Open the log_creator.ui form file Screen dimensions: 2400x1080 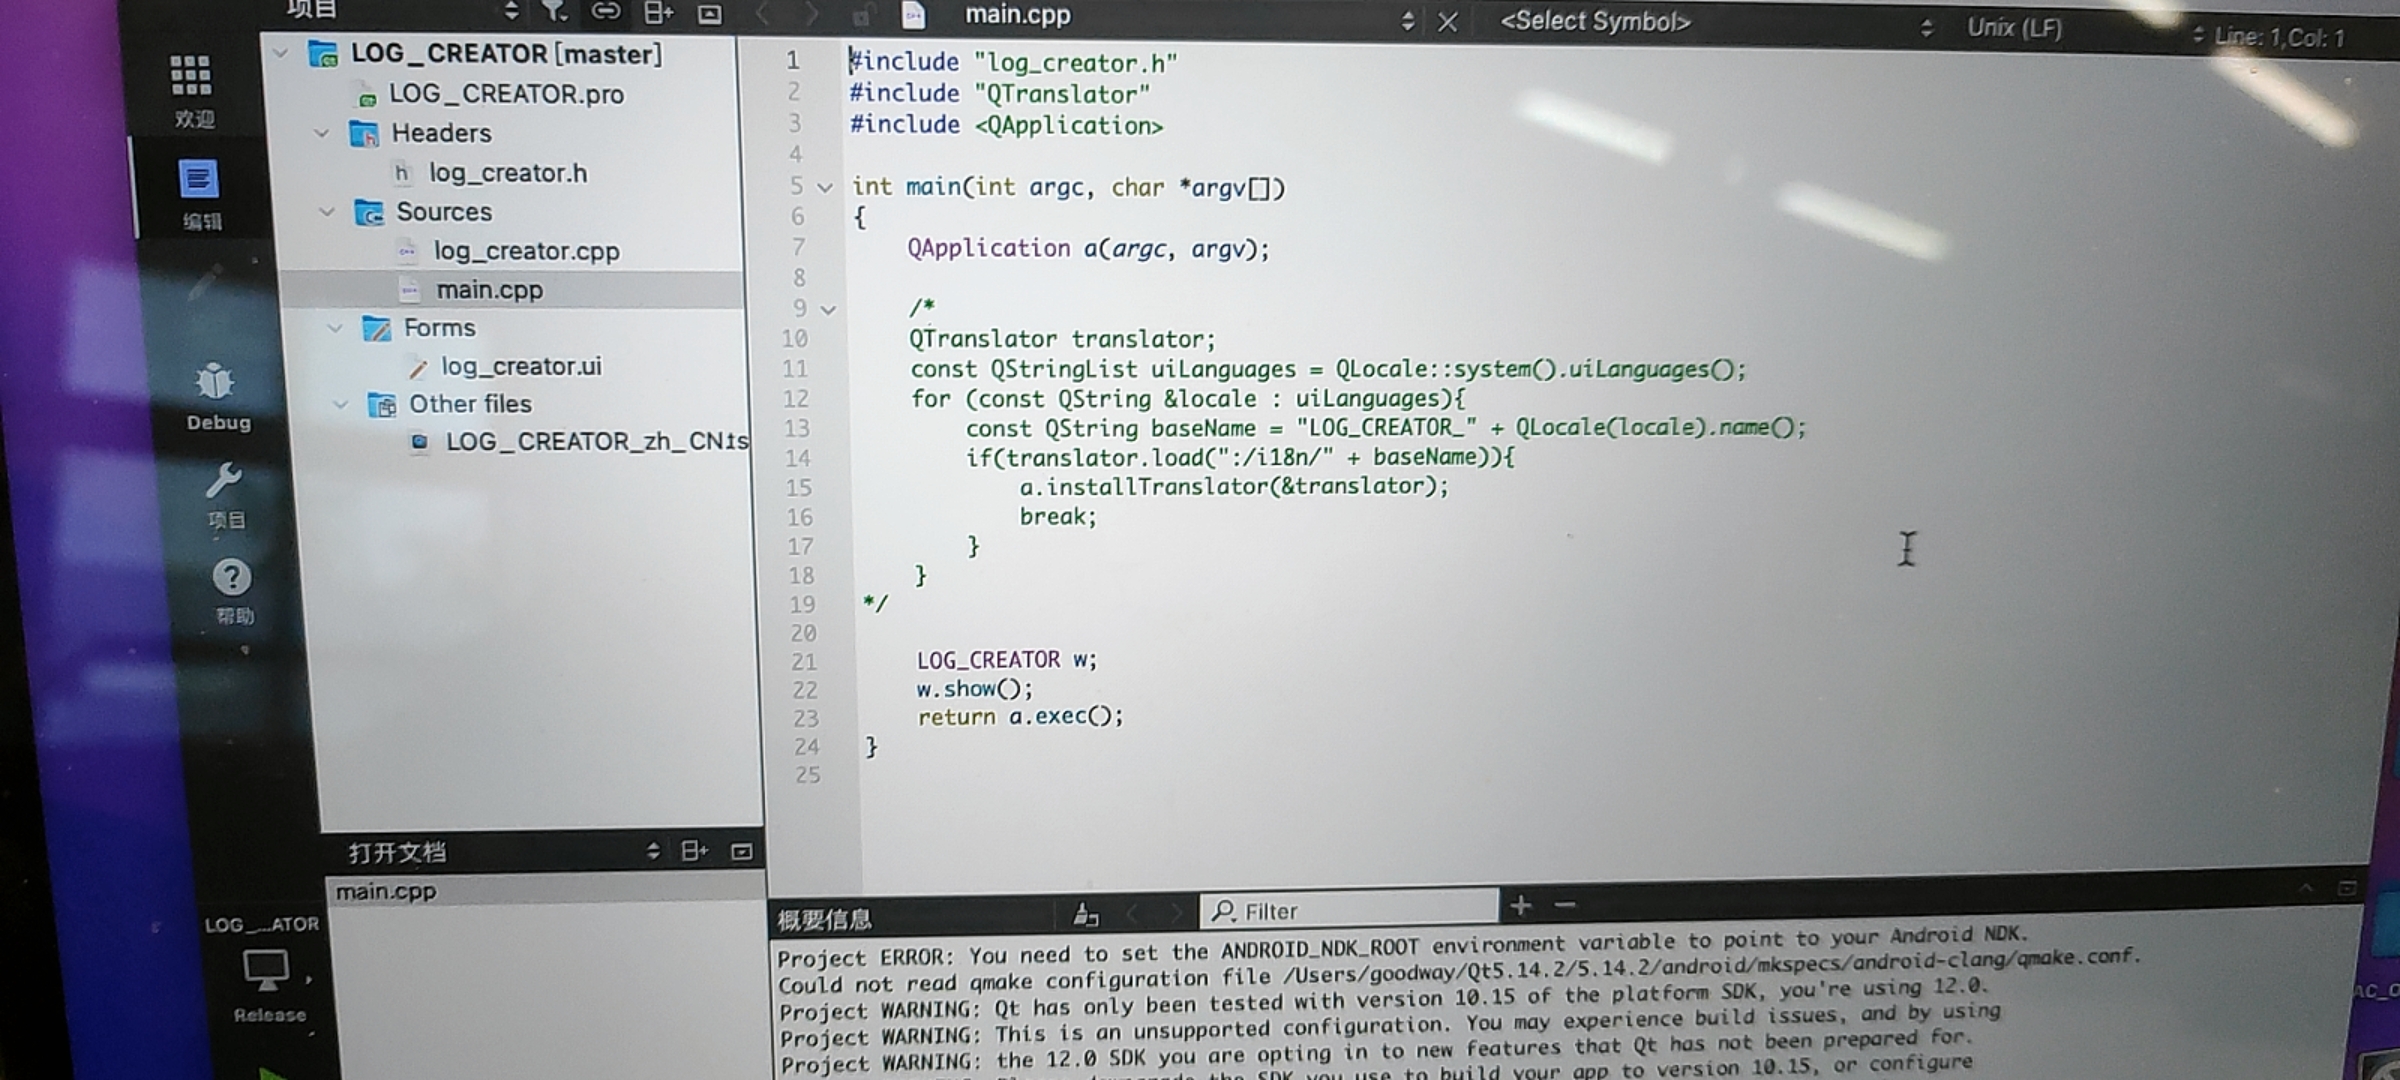[521, 367]
